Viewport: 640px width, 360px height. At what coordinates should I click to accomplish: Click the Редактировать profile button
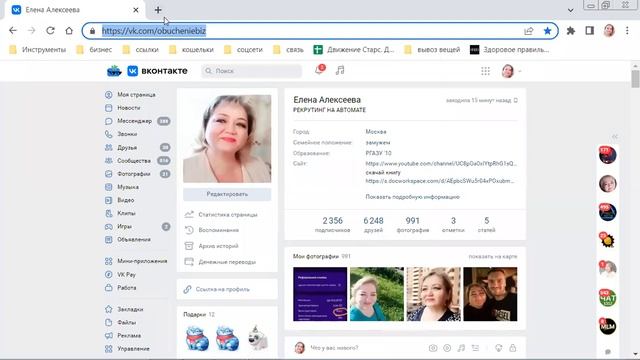click(x=227, y=194)
